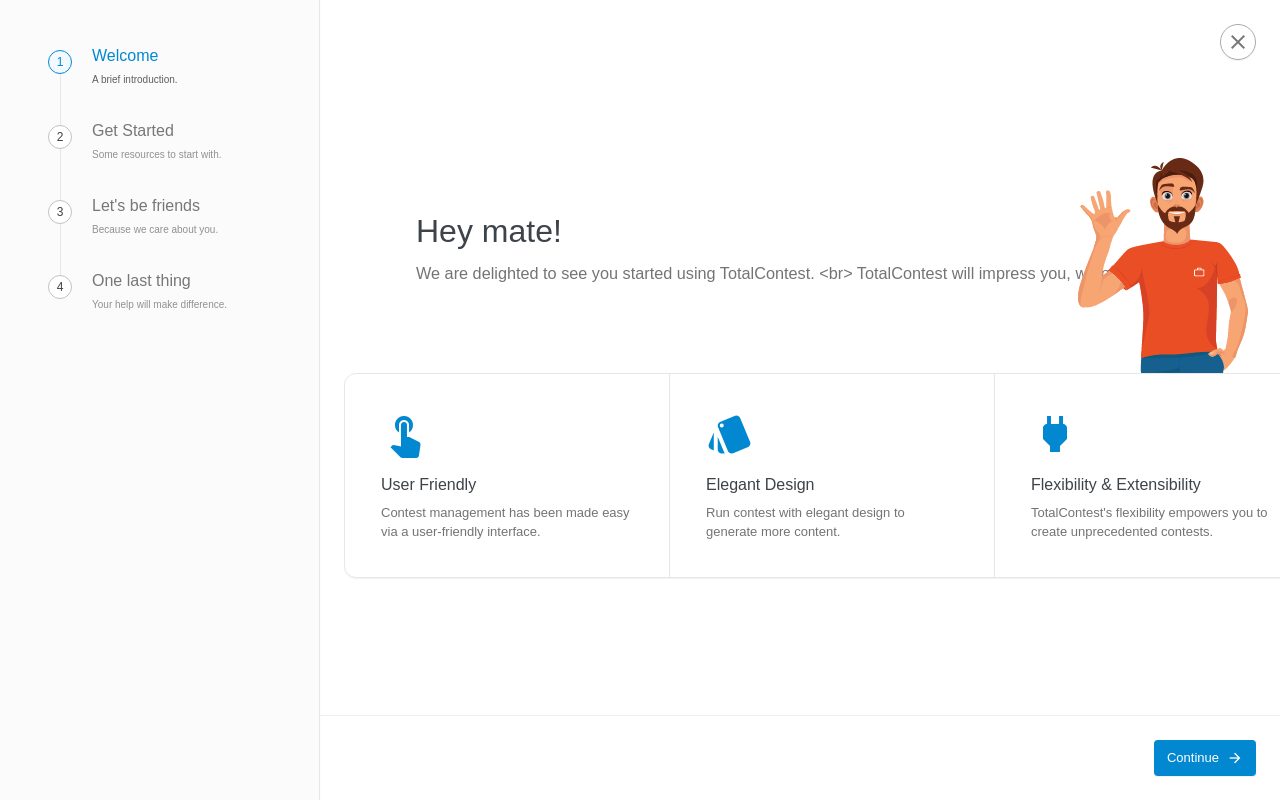Switch to Let's be friends step
Image resolution: width=1280 pixels, height=800 pixels.
coord(146,206)
